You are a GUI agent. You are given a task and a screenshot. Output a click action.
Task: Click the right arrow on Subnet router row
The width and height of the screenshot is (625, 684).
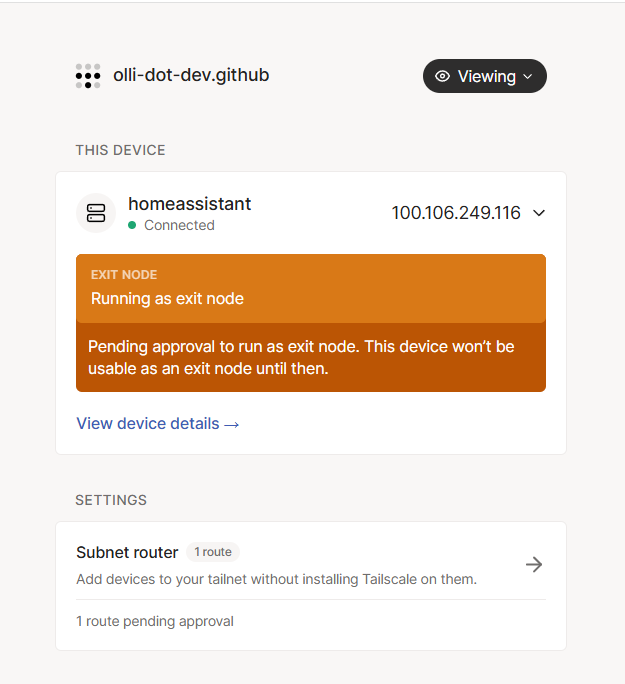pos(534,564)
